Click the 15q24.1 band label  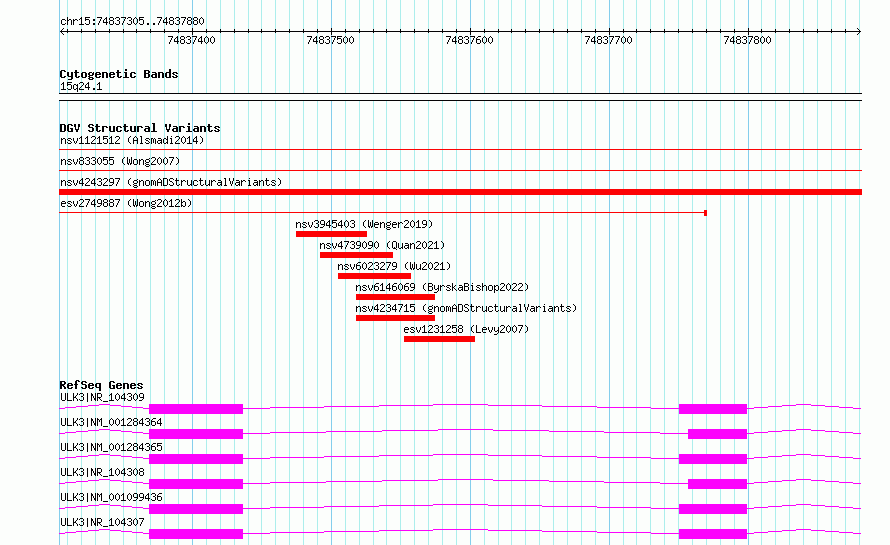[x=81, y=86]
